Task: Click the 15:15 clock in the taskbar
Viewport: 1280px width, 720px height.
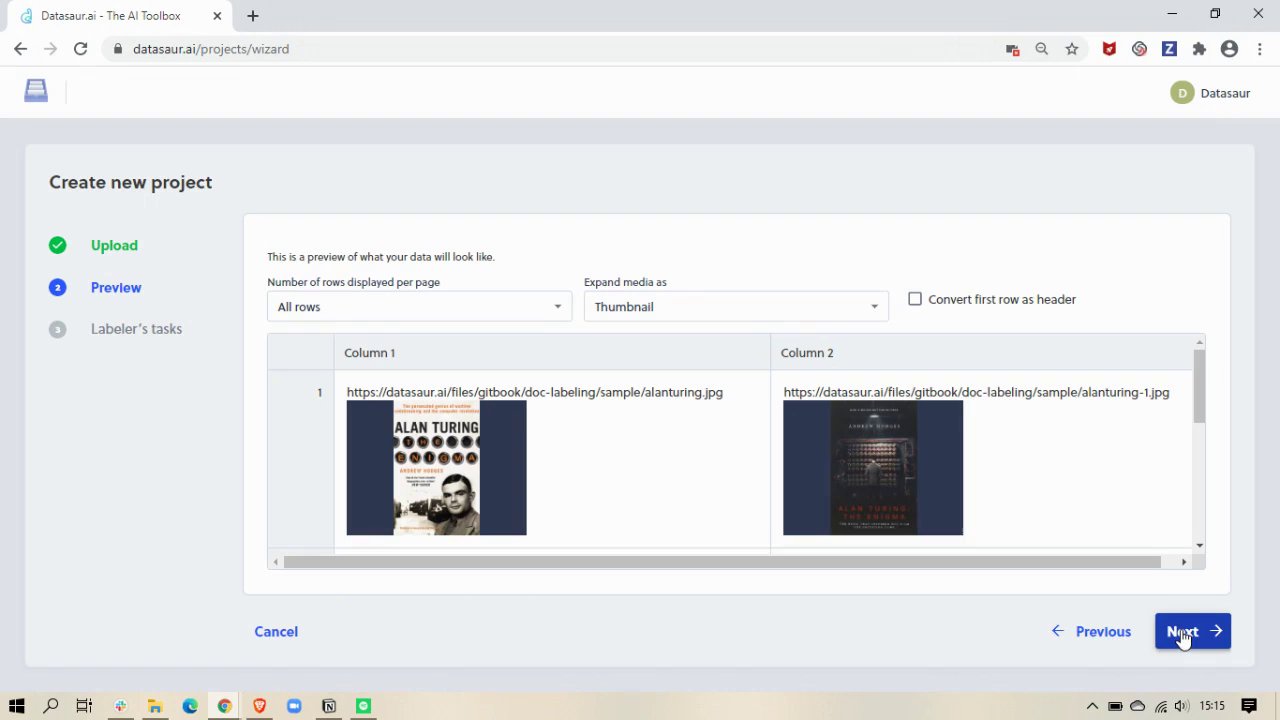Action: click(x=1212, y=706)
